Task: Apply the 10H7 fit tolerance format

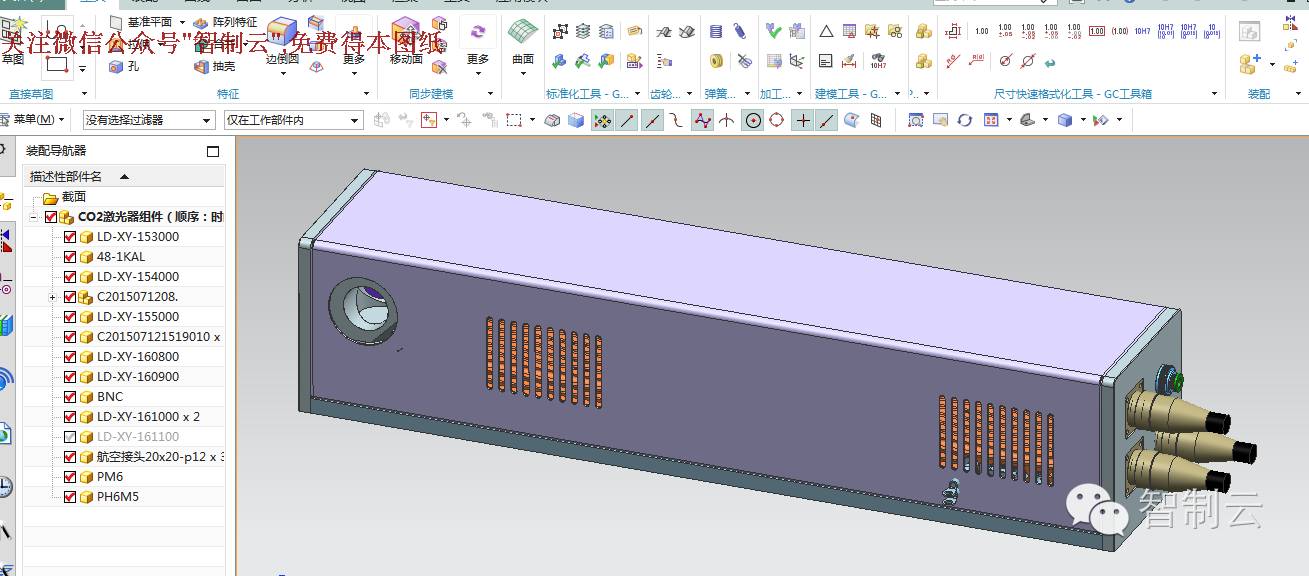Action: pyautogui.click(x=1142, y=32)
